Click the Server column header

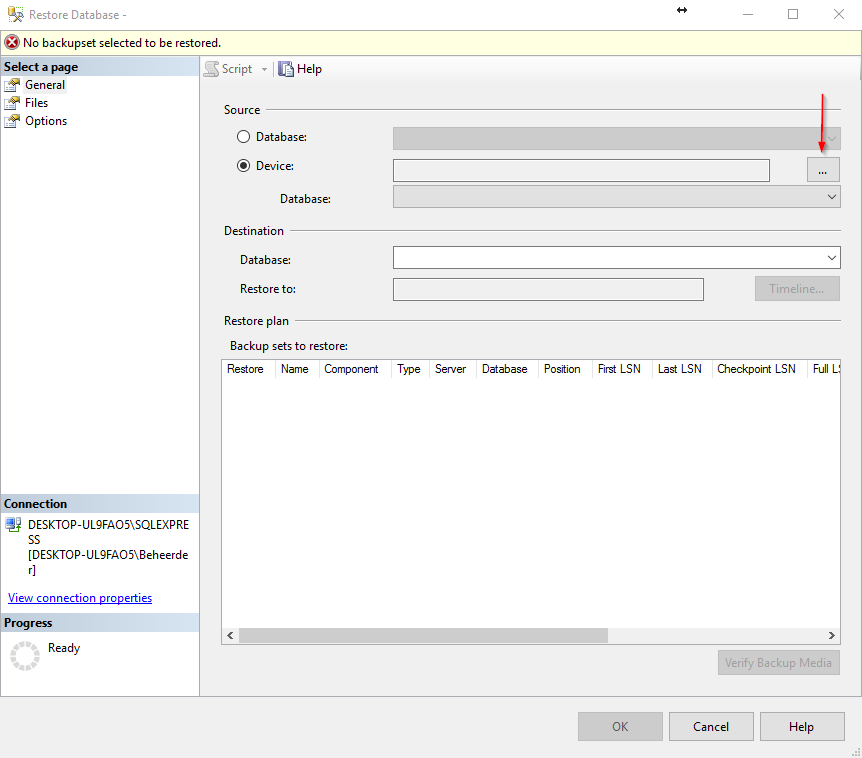[x=450, y=369]
